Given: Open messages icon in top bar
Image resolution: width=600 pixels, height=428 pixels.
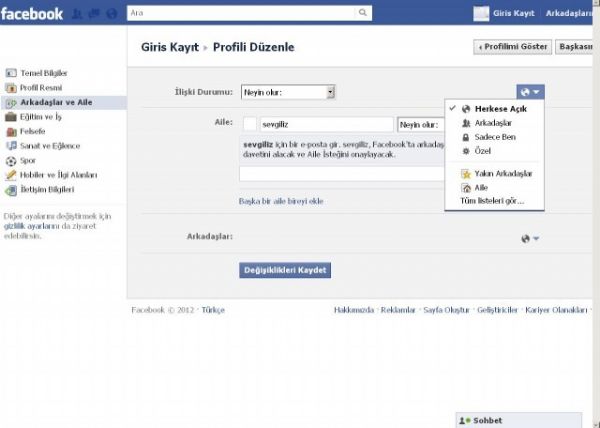Looking at the screenshot, I should pyautogui.click(x=94, y=14).
